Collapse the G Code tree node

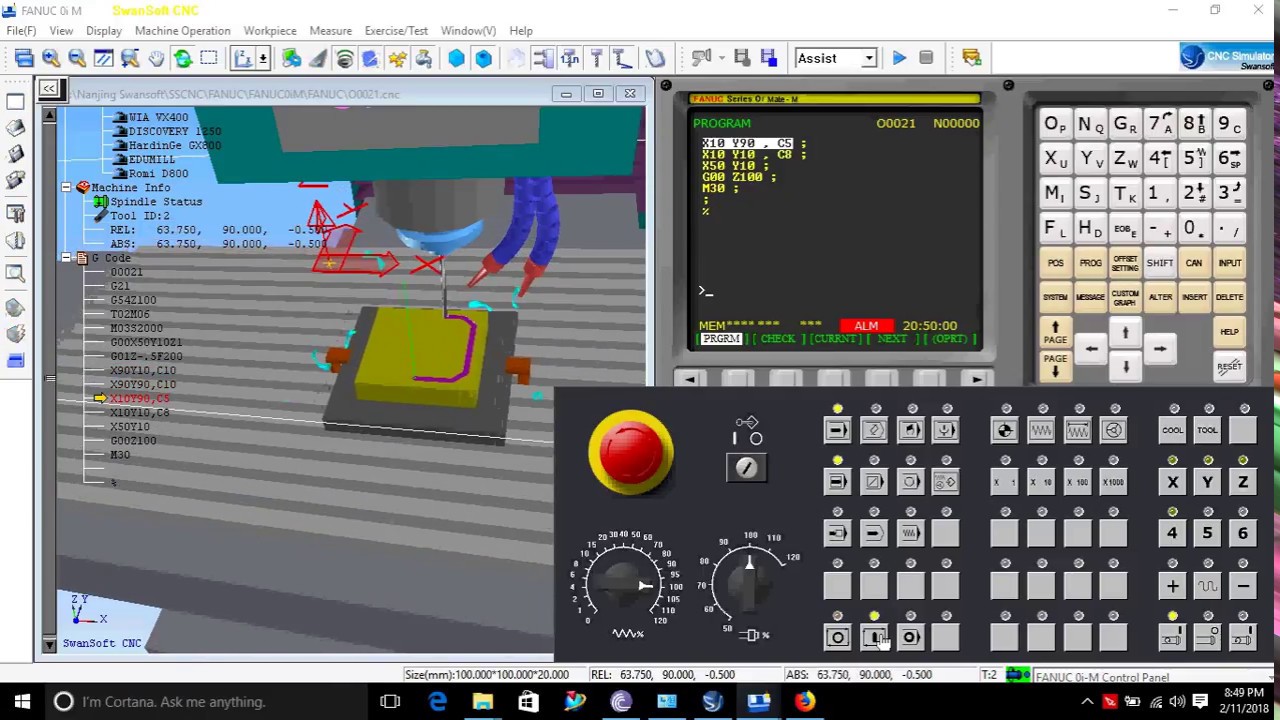tap(66, 257)
